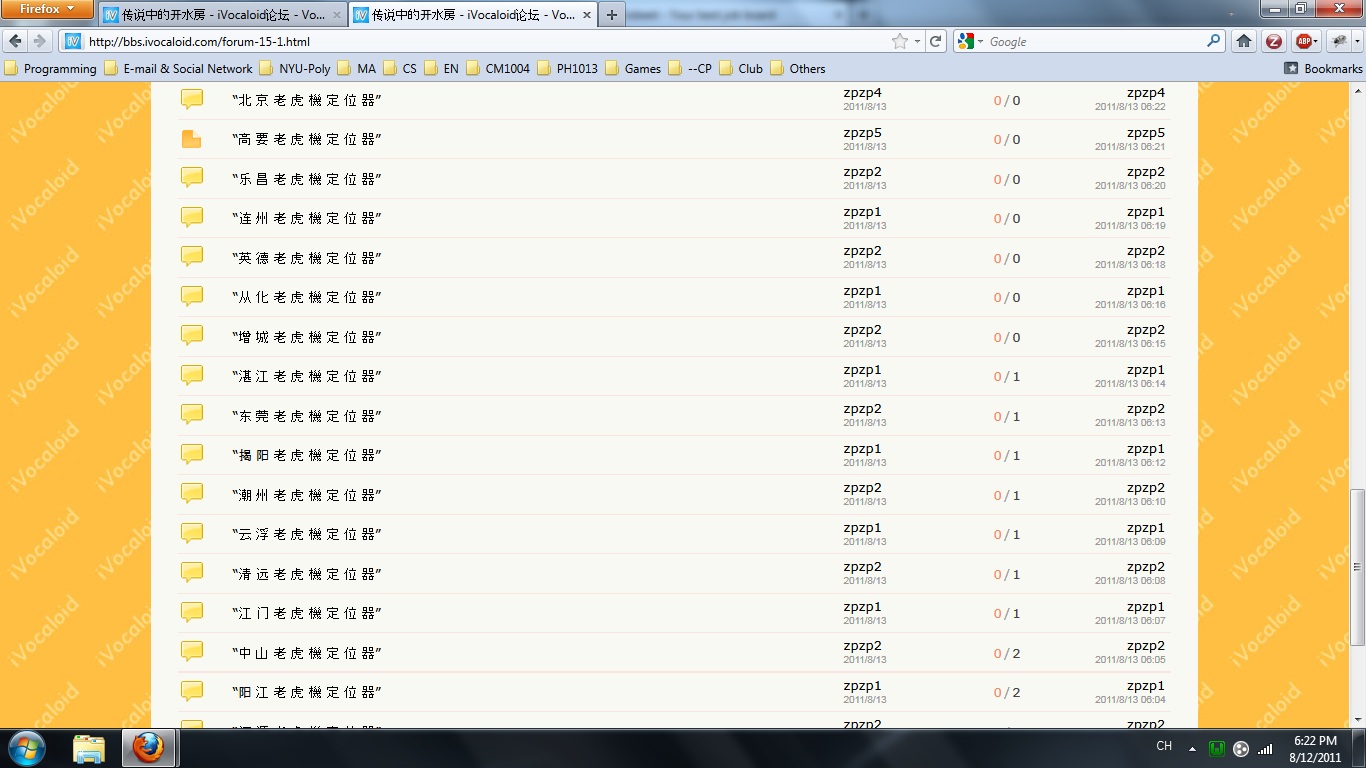Open the Windows Start menu orb
Image resolution: width=1366 pixels, height=768 pixels.
point(27,747)
